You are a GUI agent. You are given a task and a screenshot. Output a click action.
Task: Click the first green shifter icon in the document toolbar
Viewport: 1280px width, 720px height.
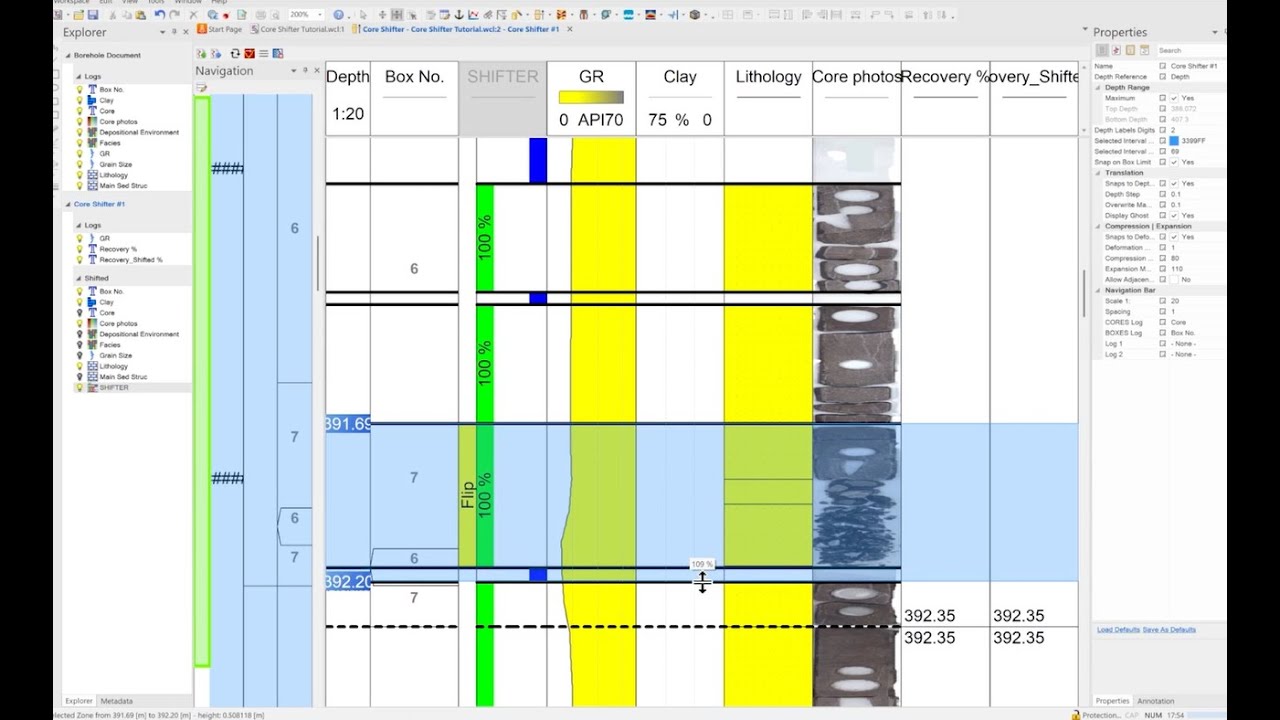point(201,53)
